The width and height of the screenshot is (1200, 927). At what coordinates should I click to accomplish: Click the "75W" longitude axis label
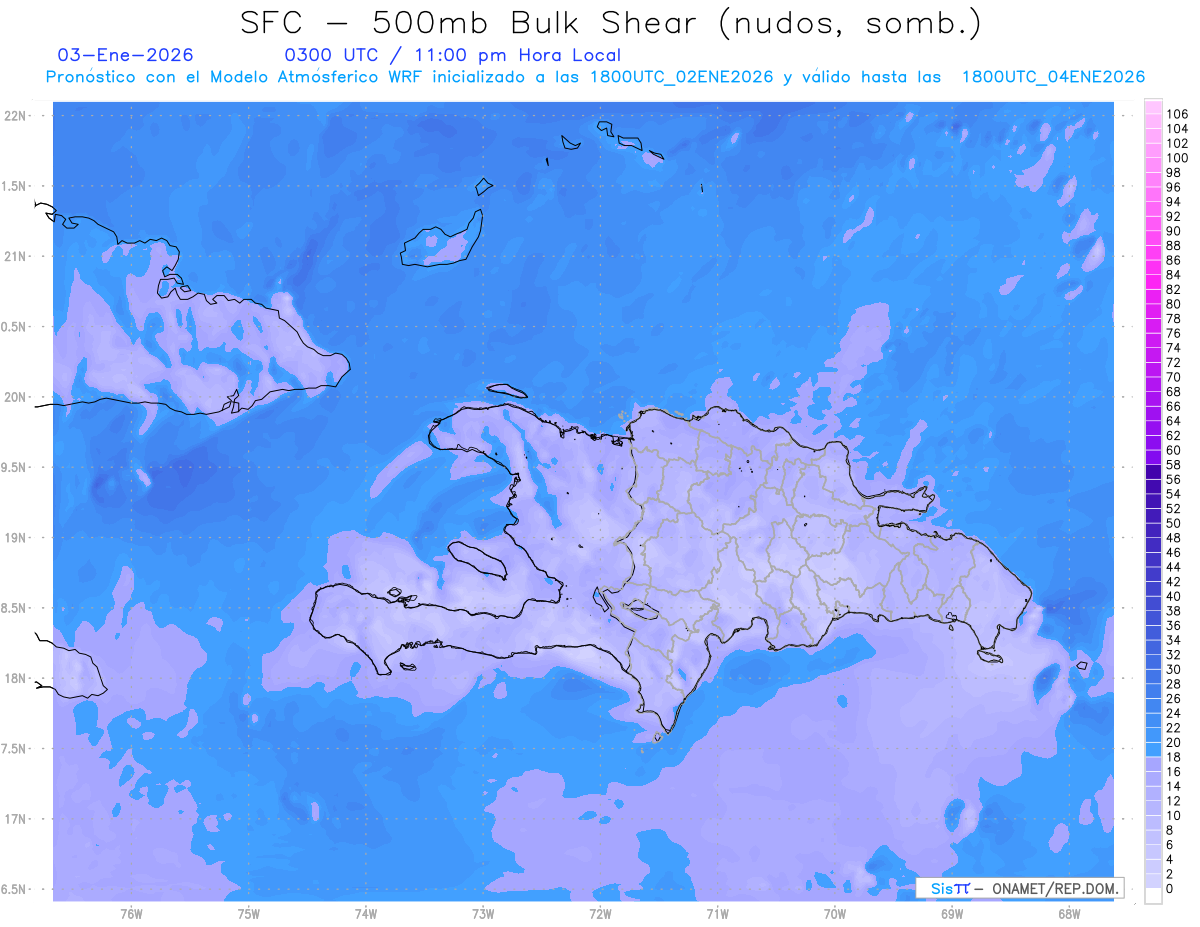[x=249, y=913]
